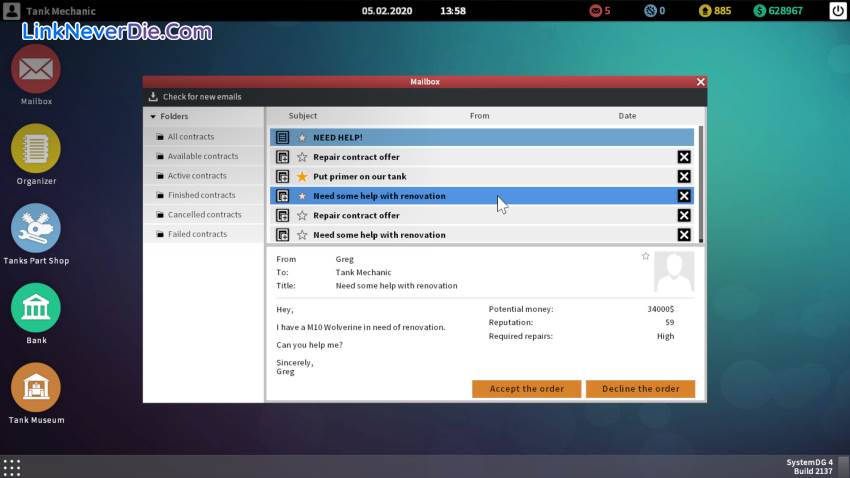The height and width of the screenshot is (478, 850).
Task: Accept the order from Greg
Action: click(526, 389)
